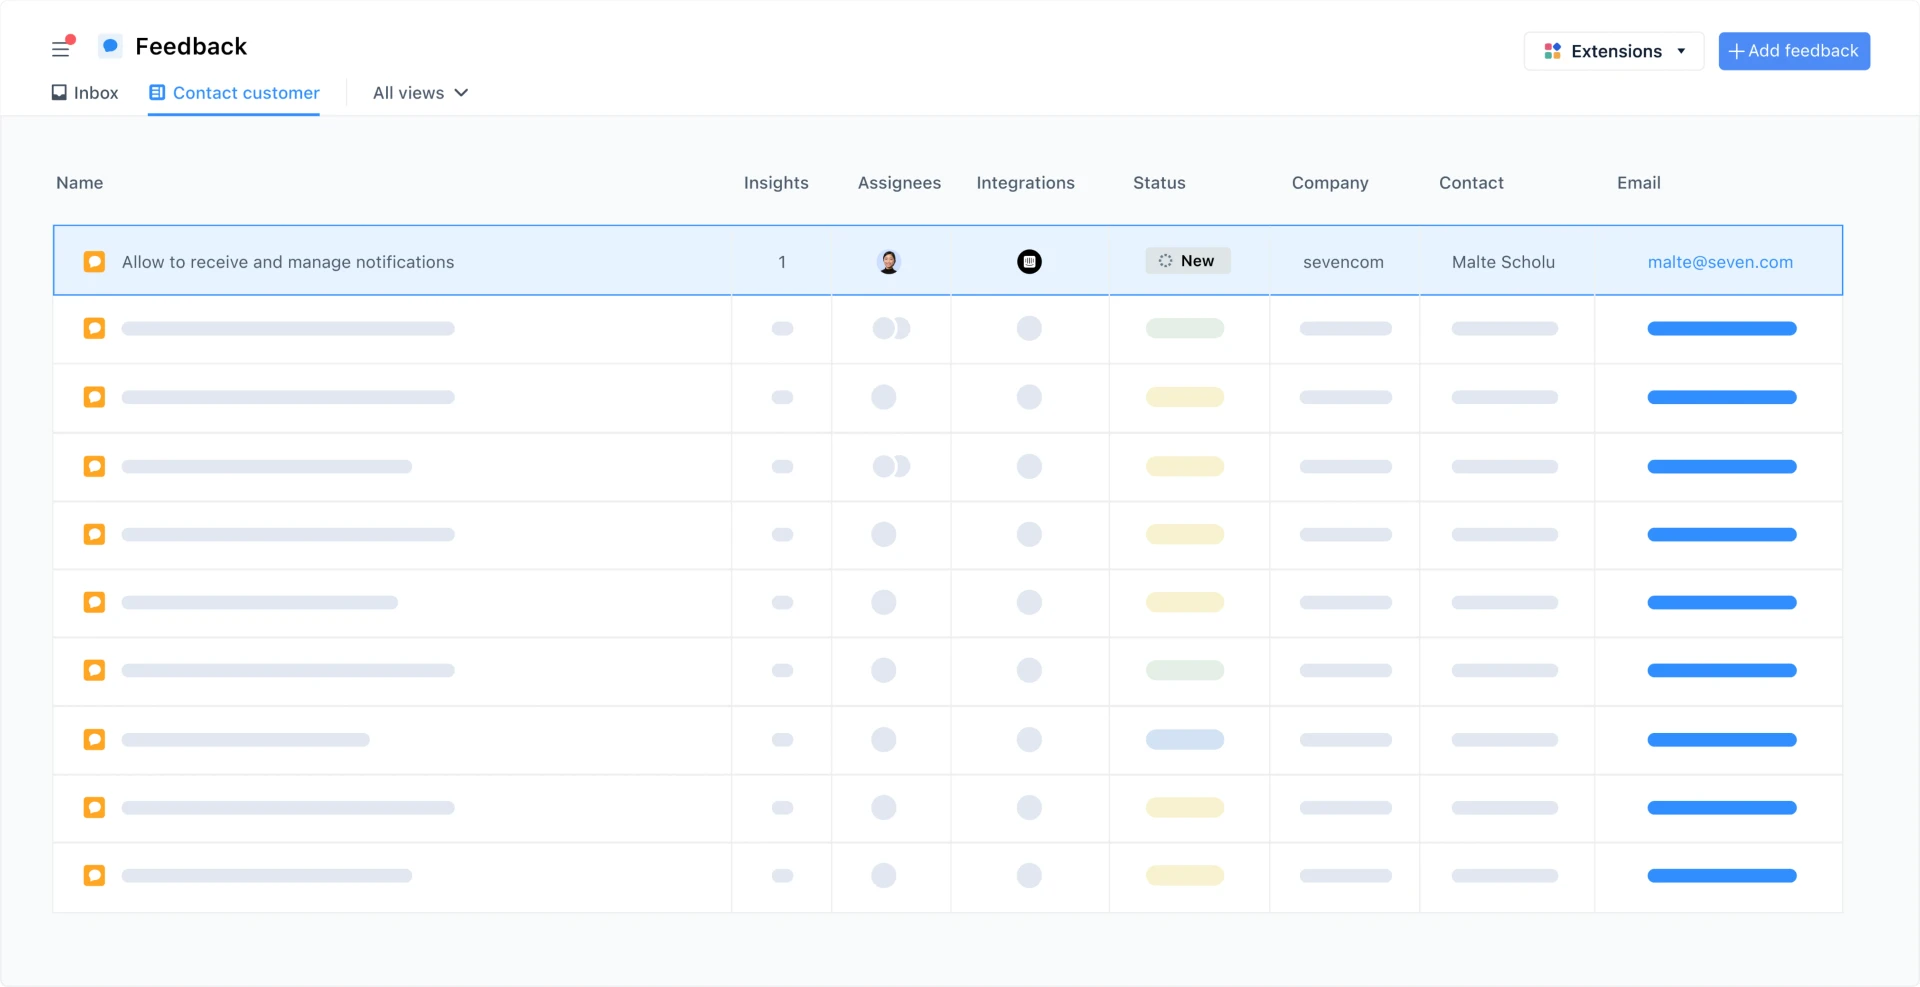Click the Extensions grid icon

[1553, 50]
